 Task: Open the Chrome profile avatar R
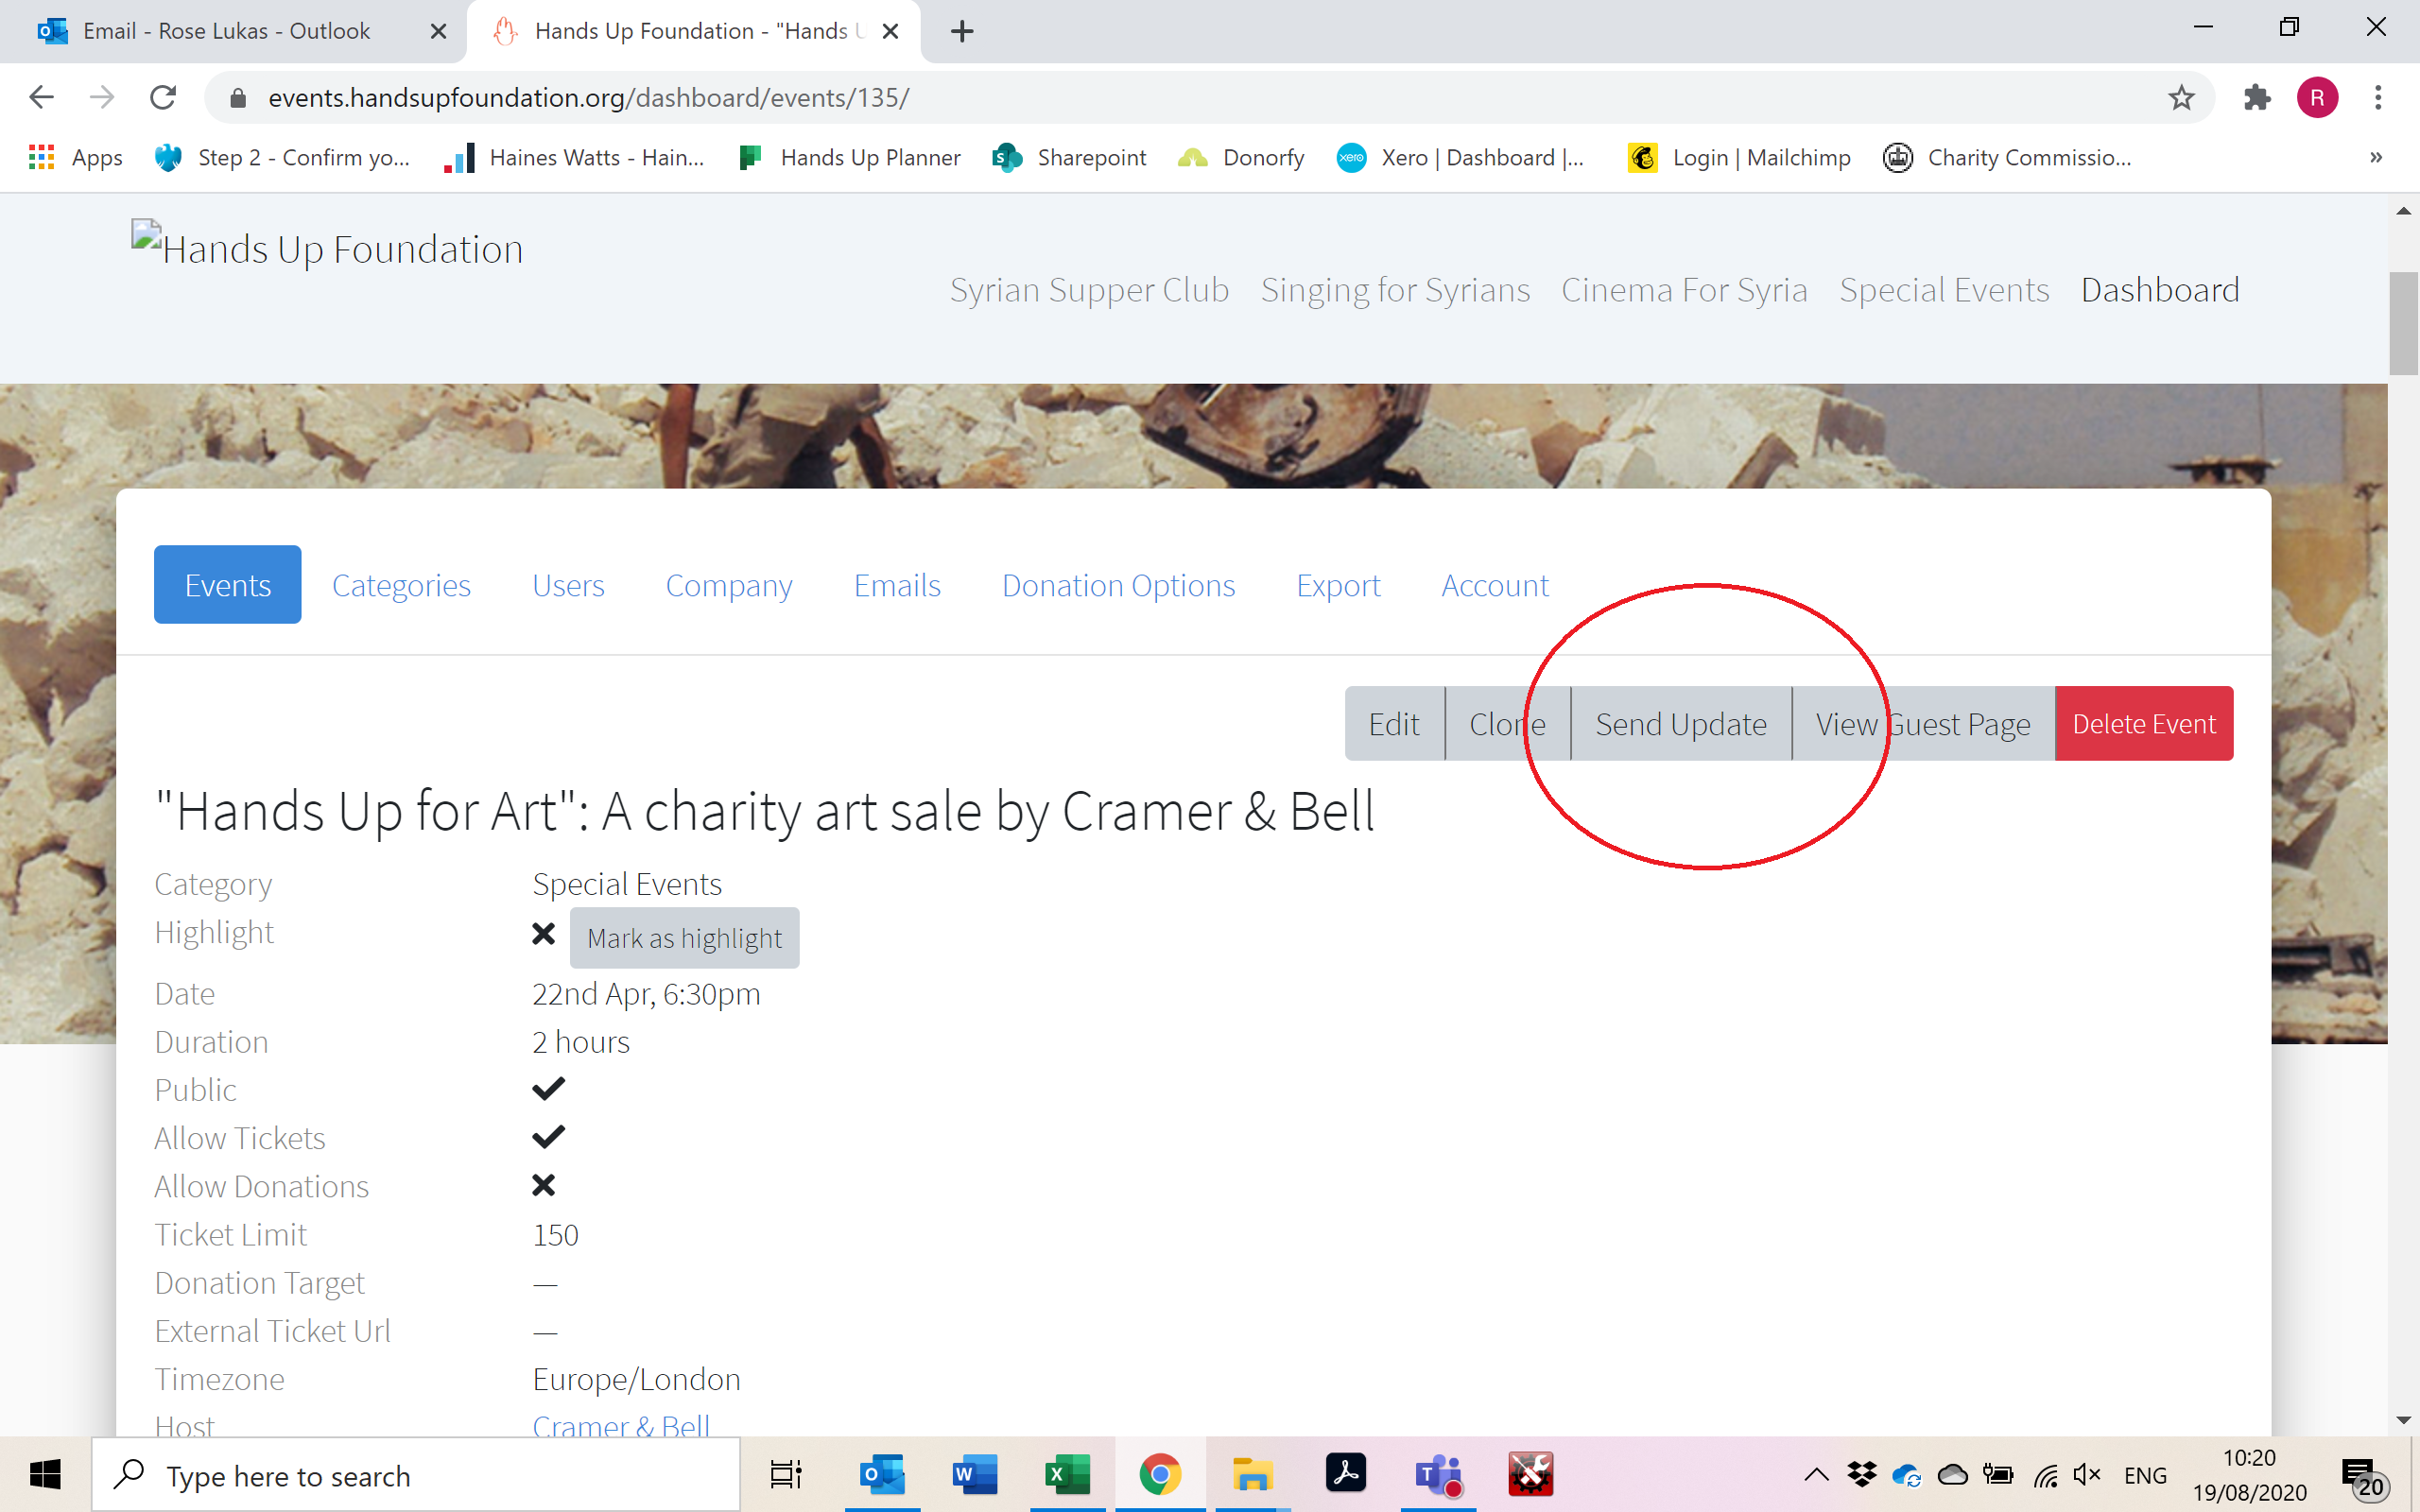[2317, 97]
